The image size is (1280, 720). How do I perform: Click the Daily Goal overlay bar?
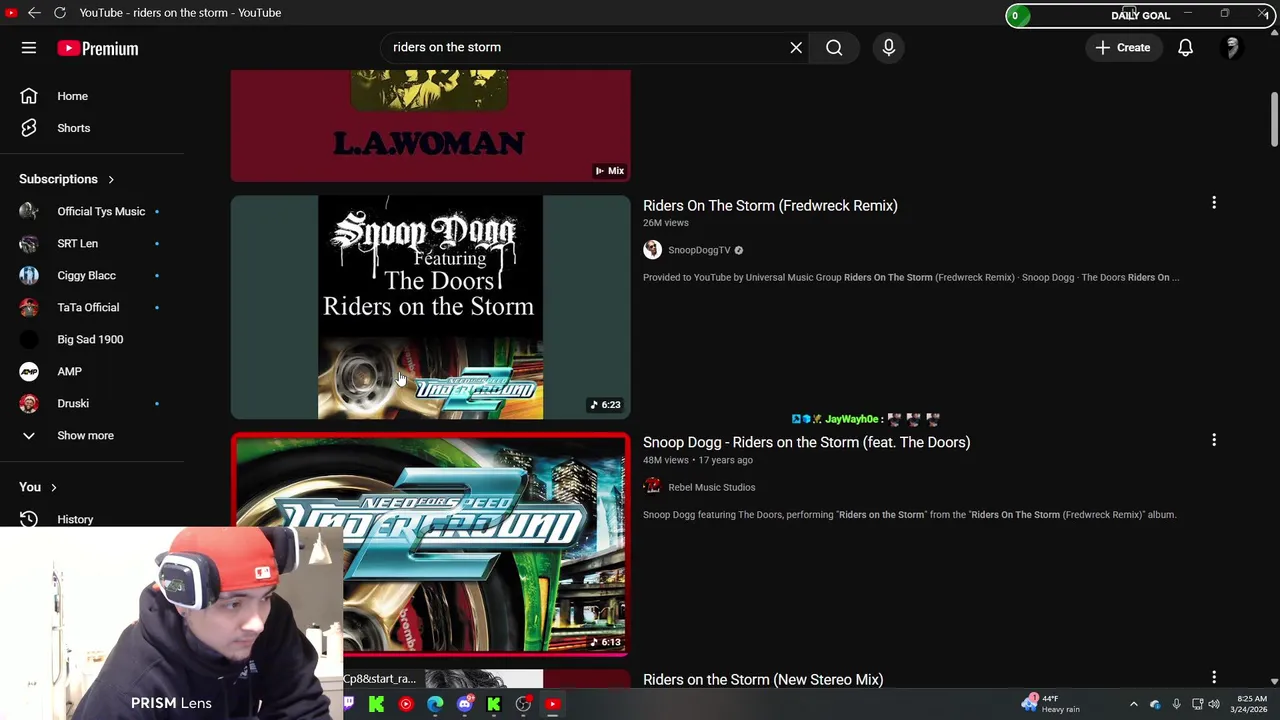pos(1140,15)
